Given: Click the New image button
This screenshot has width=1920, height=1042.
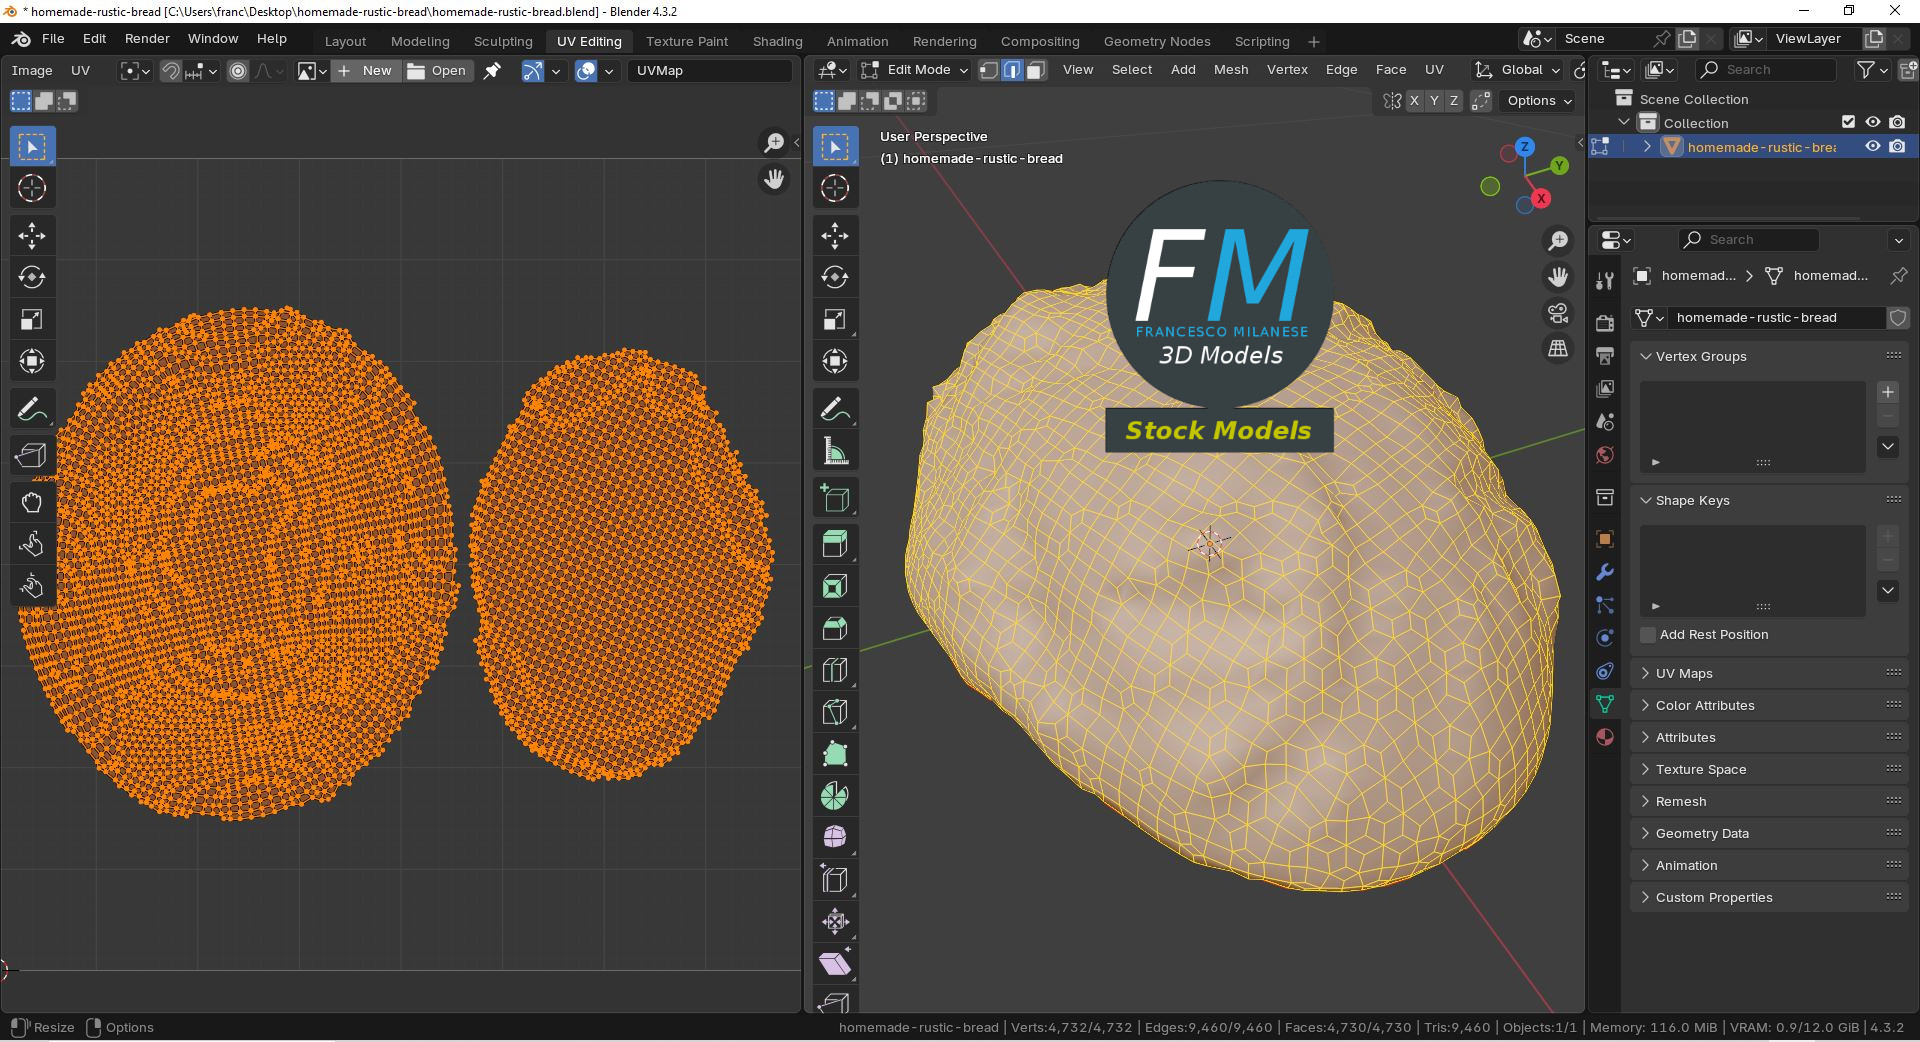Looking at the screenshot, I should coord(366,71).
